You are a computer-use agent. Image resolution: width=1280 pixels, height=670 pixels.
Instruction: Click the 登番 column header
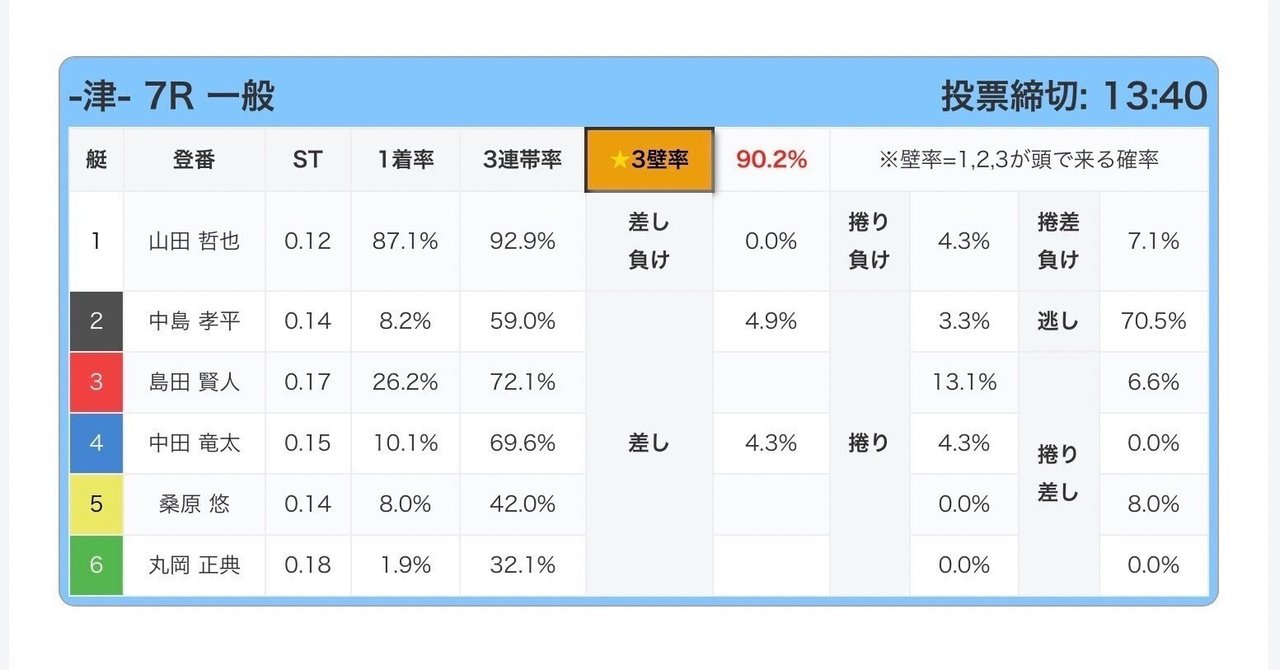click(x=194, y=160)
